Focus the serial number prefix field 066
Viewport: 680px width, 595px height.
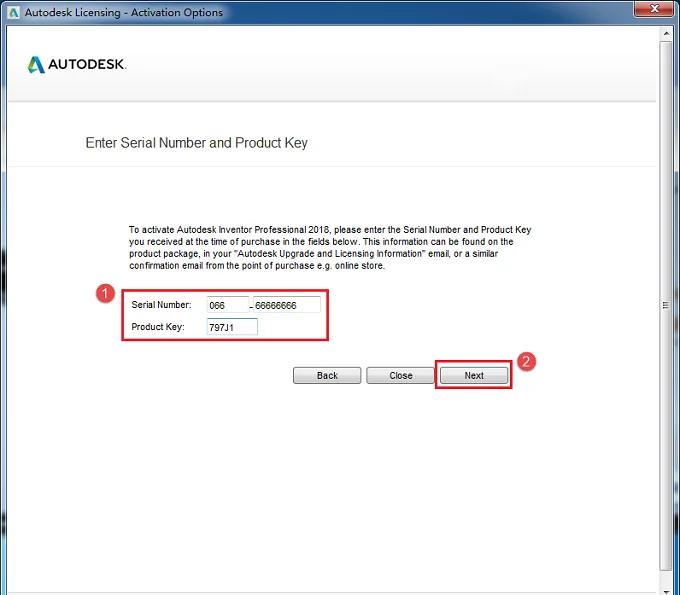tap(228, 305)
